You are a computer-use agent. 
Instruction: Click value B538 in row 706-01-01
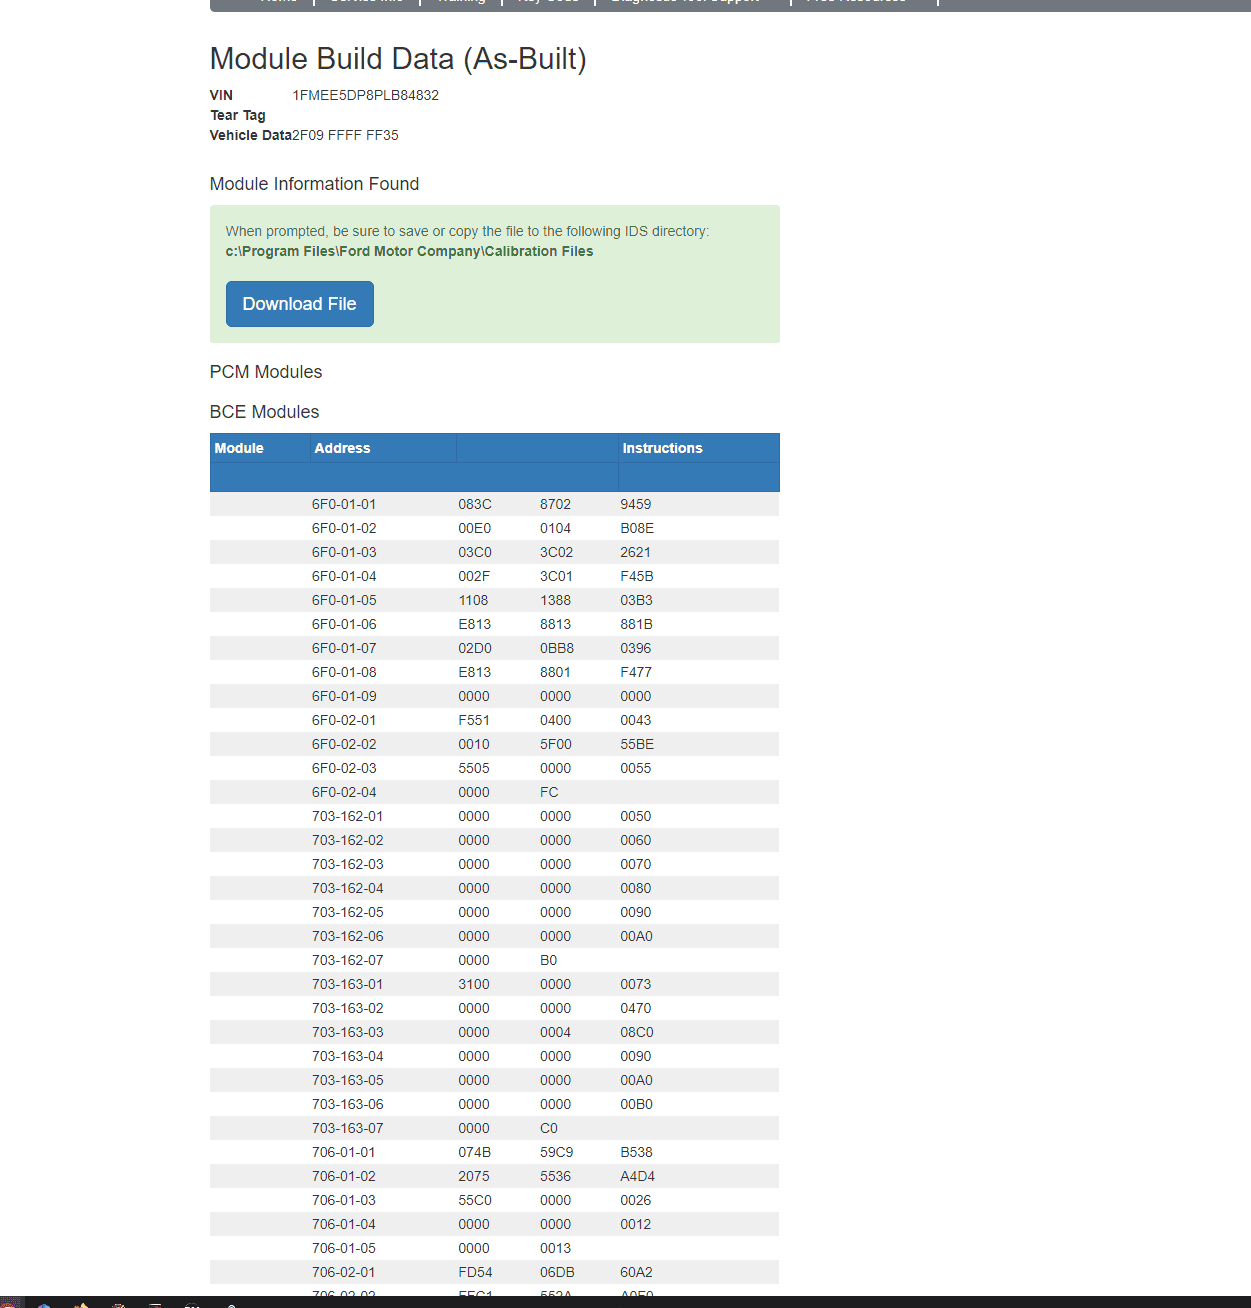[x=636, y=1152]
